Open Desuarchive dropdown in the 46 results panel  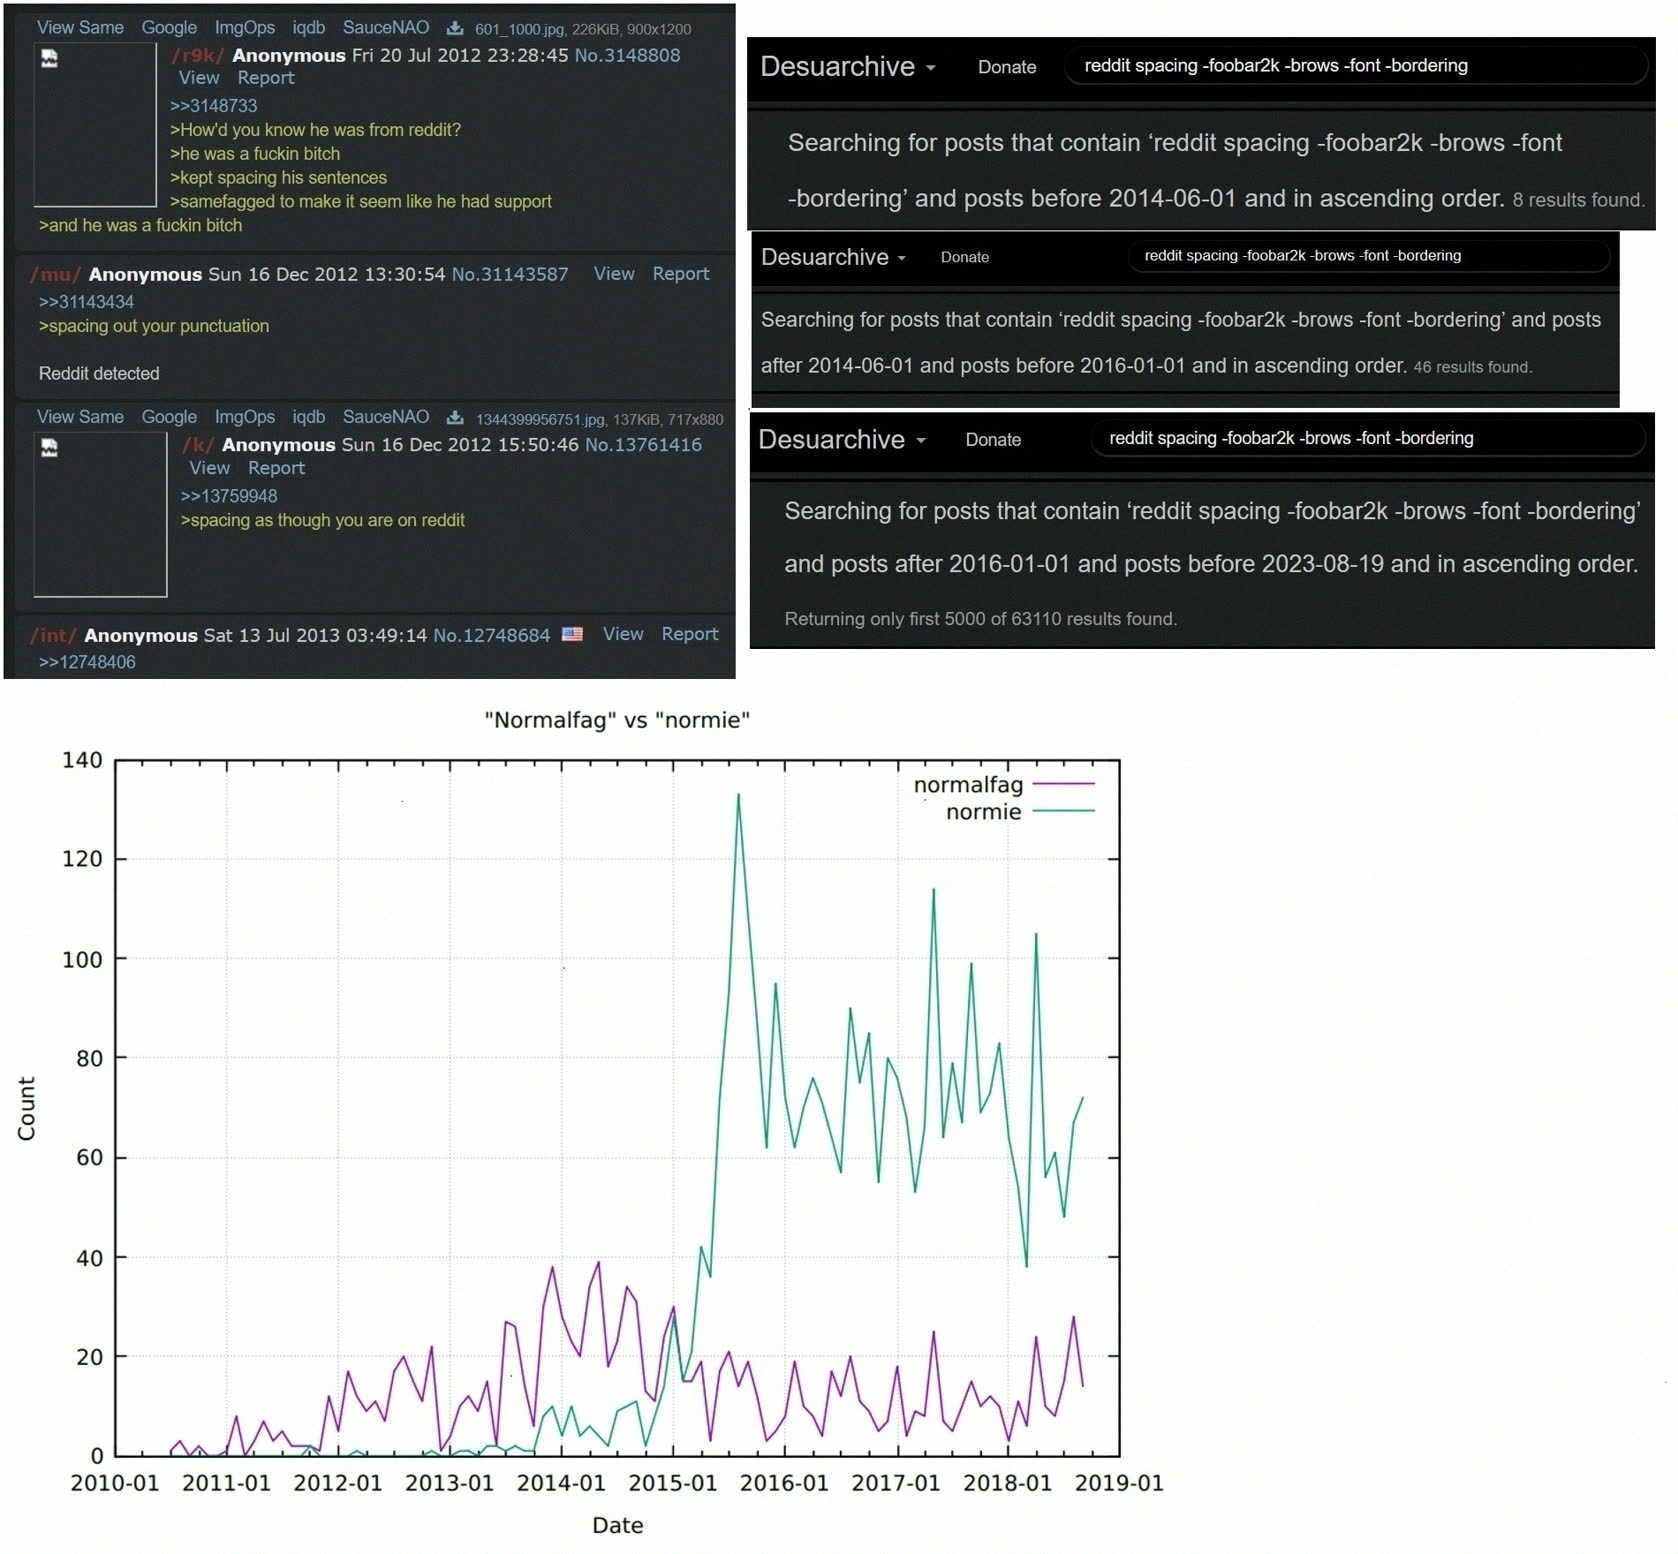click(833, 257)
